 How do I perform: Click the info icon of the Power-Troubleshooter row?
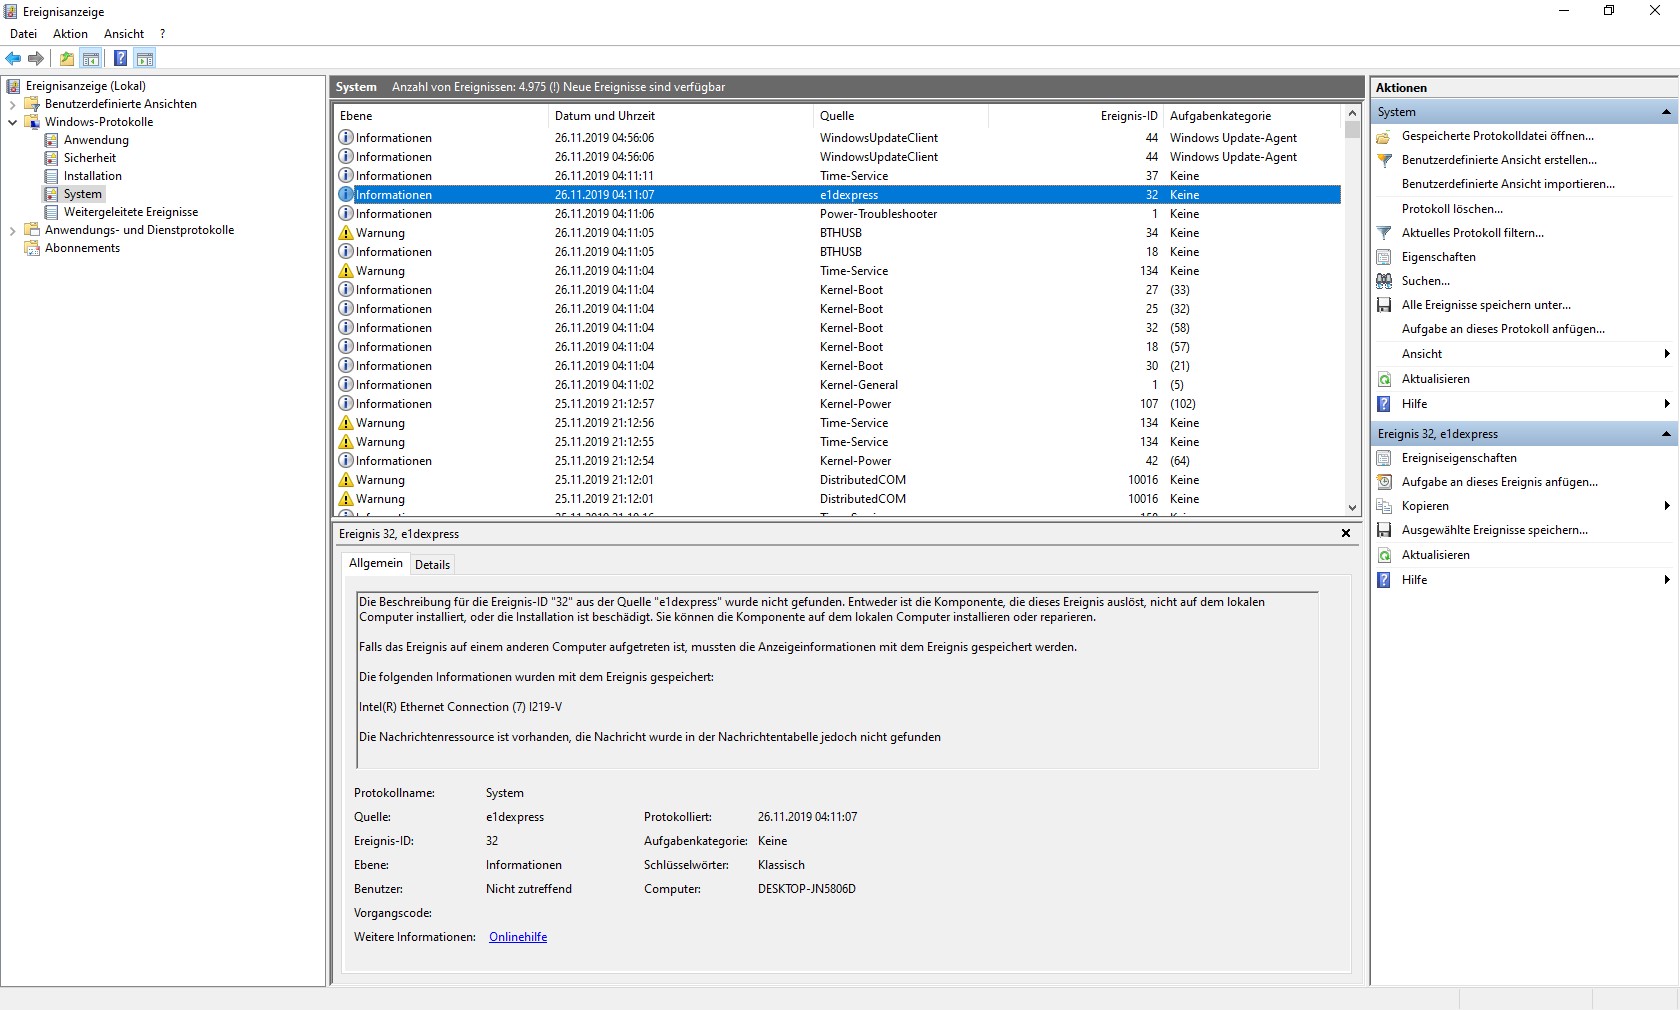346,214
